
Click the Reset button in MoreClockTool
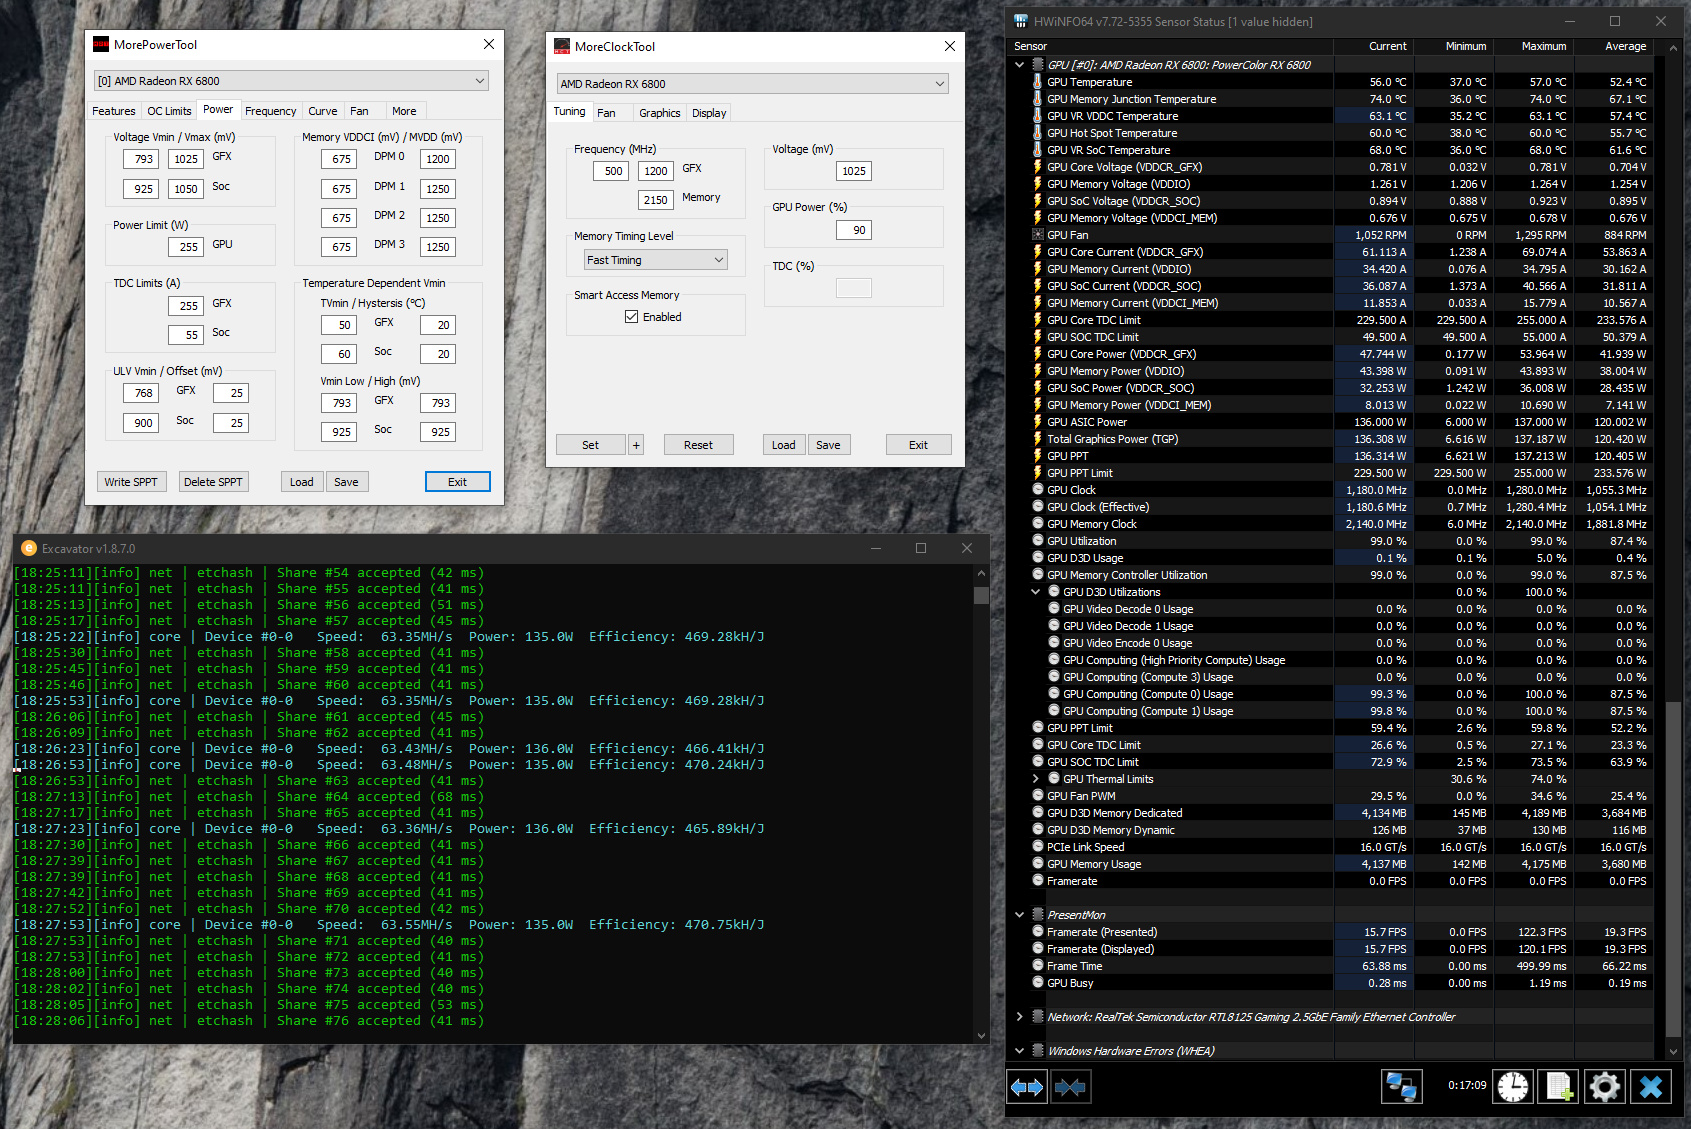click(699, 445)
